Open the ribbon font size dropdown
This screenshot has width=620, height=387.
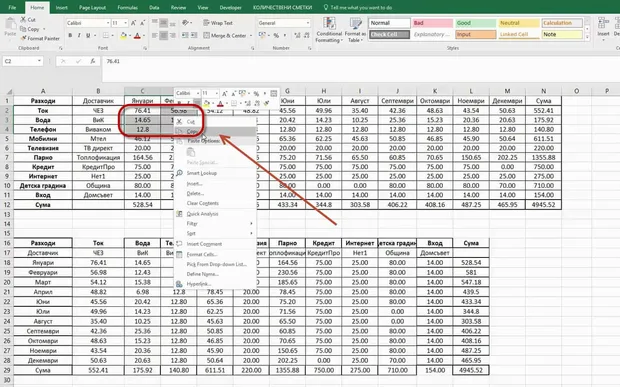pyautogui.click(x=126, y=23)
